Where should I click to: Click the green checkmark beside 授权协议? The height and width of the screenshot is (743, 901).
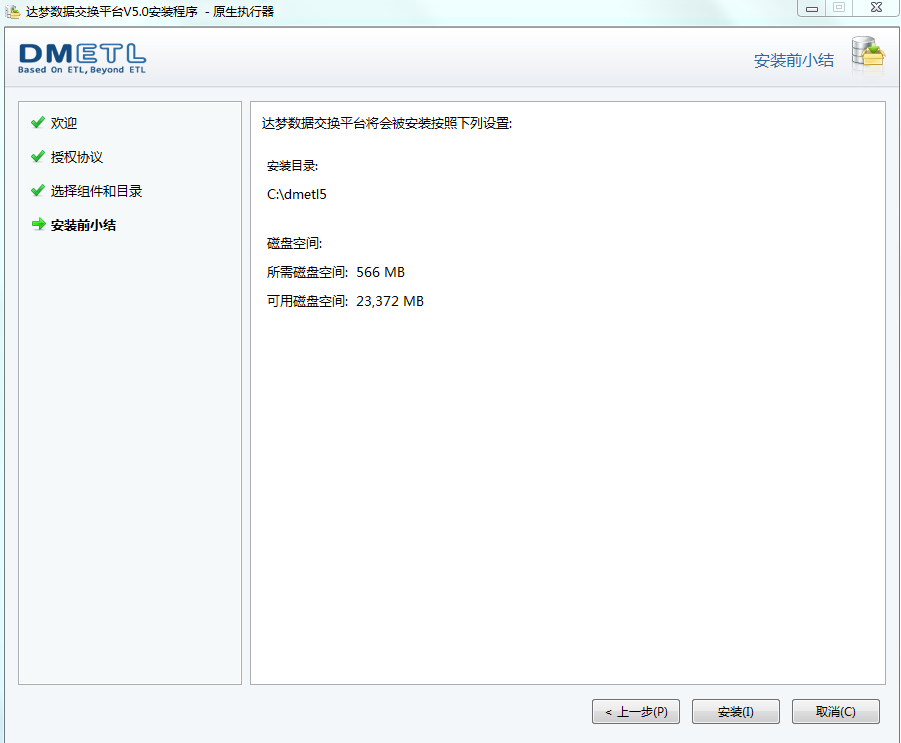38,156
